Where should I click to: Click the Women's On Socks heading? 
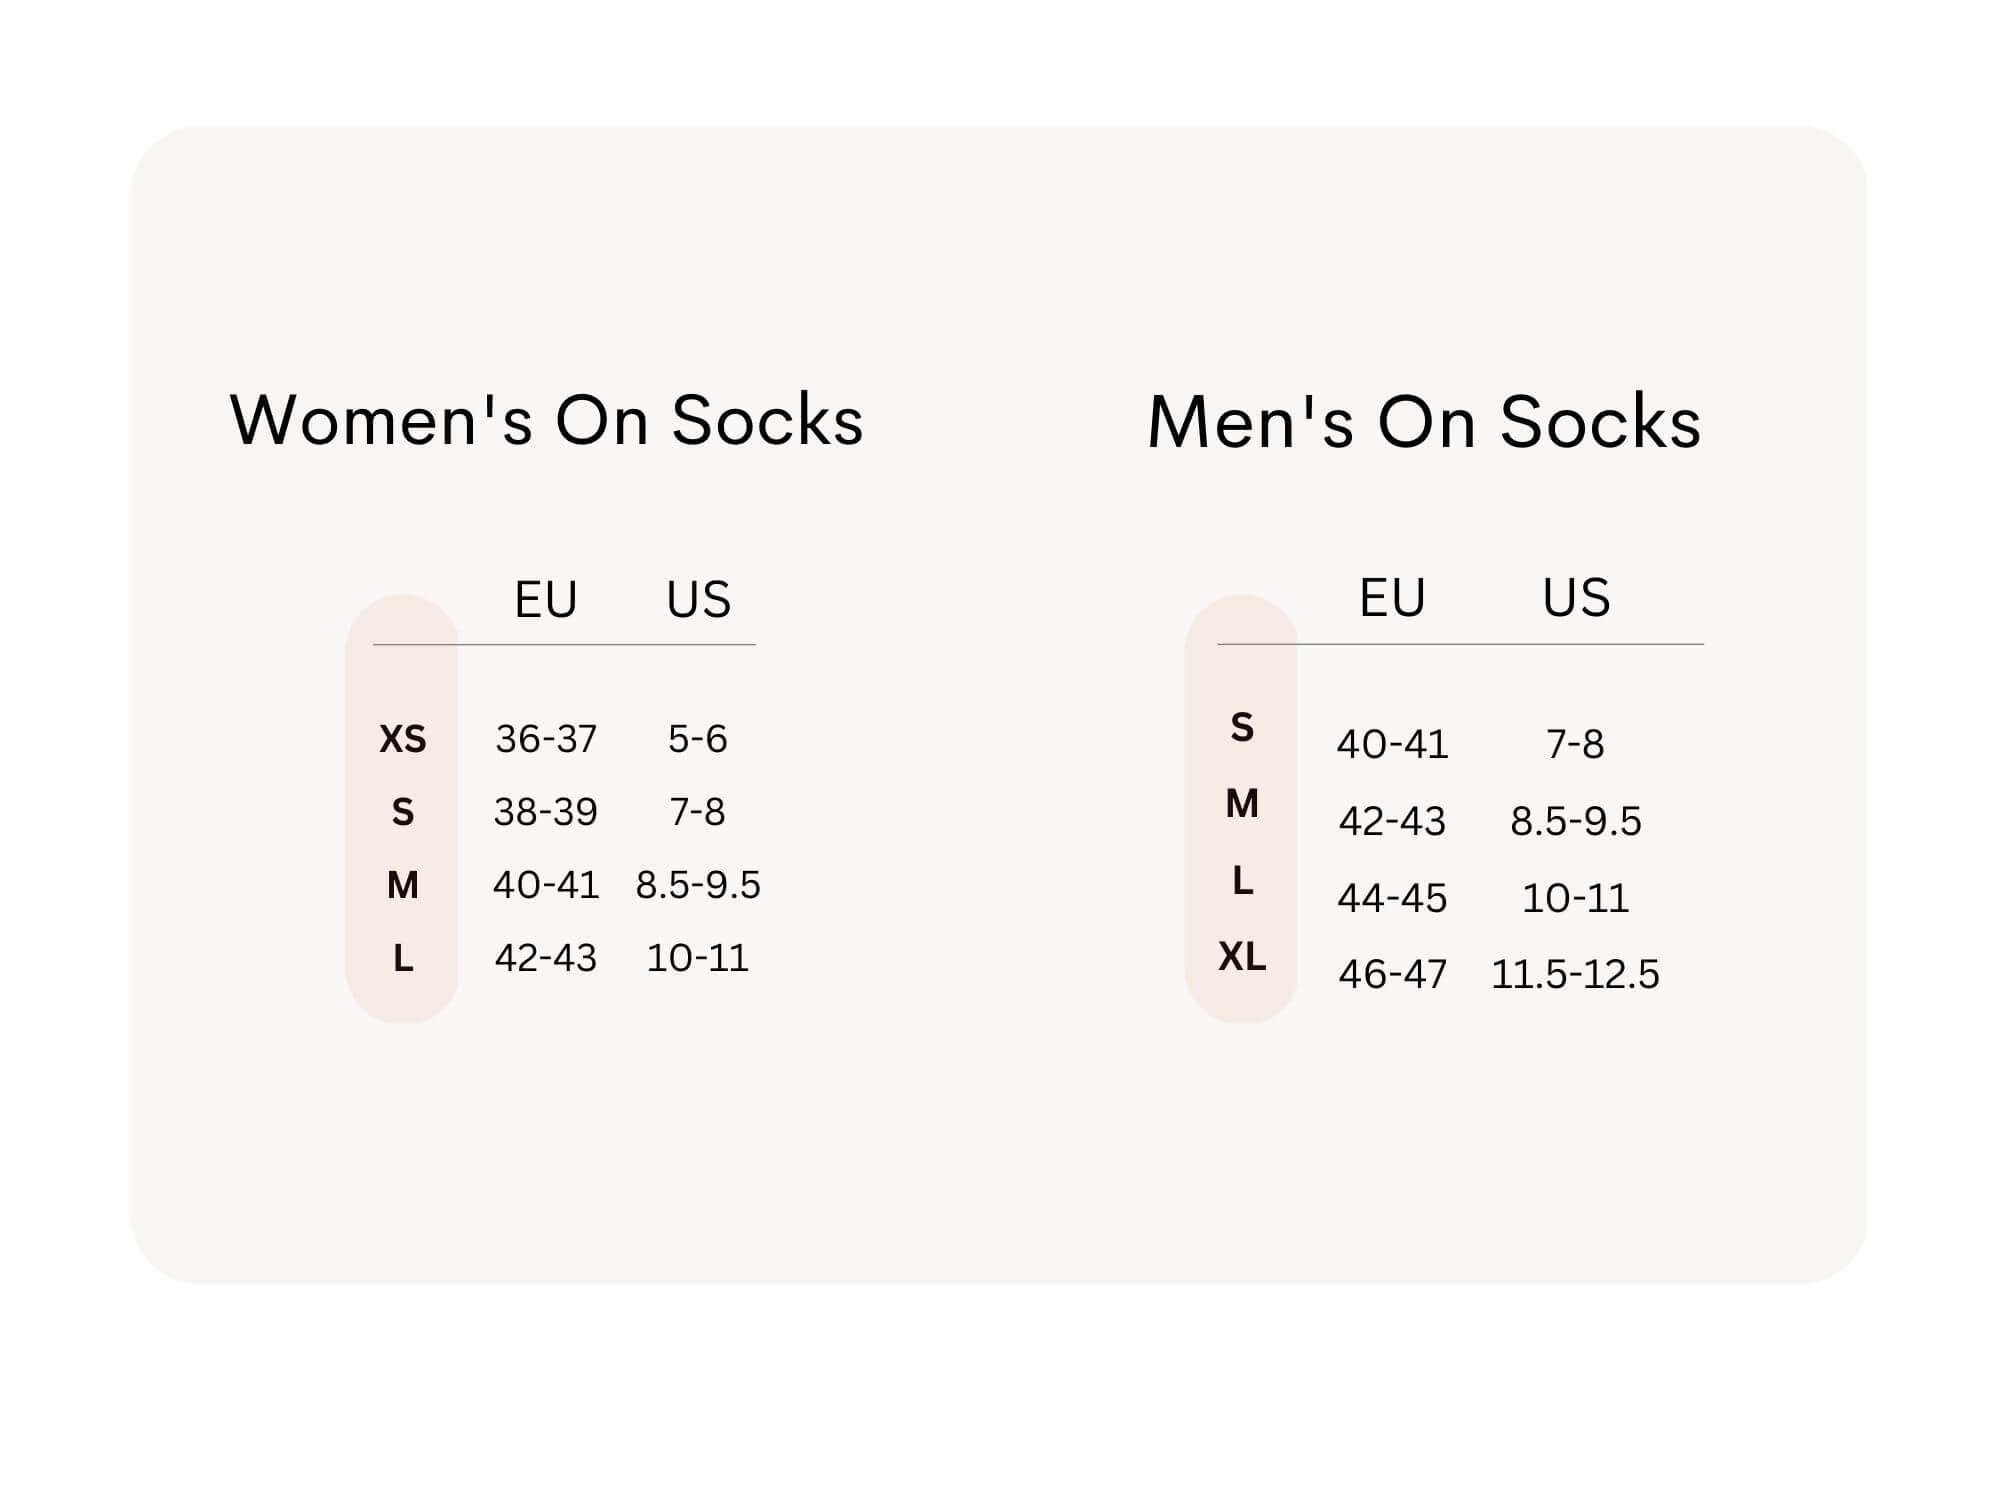pyautogui.click(x=547, y=420)
